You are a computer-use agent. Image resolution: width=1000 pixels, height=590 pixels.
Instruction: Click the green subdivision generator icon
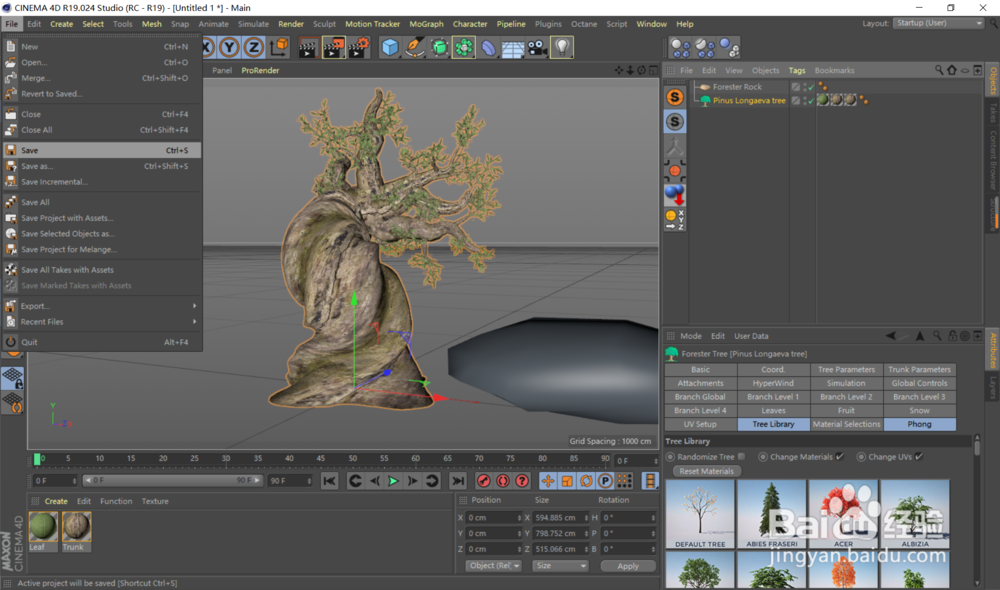tap(439, 47)
